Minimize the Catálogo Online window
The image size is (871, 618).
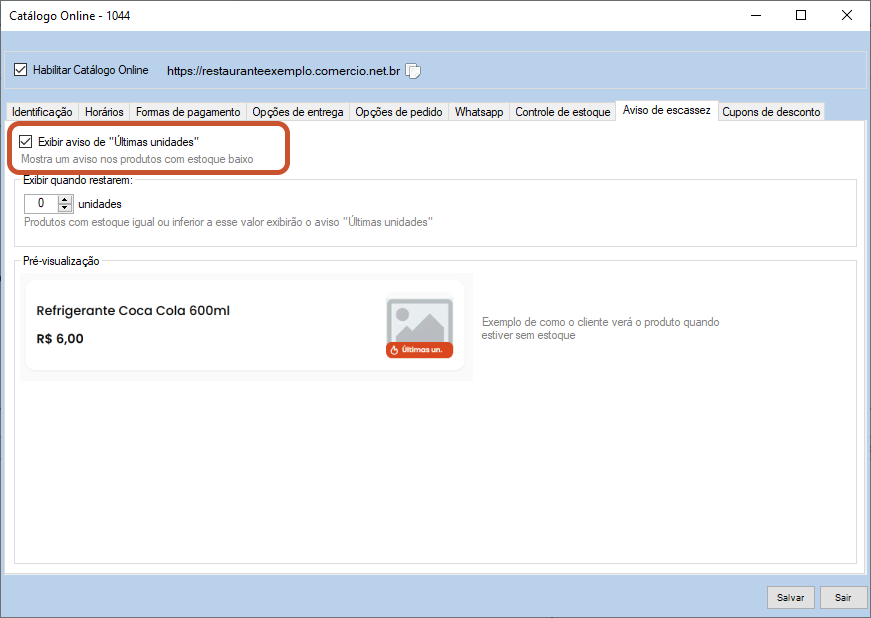pos(756,16)
